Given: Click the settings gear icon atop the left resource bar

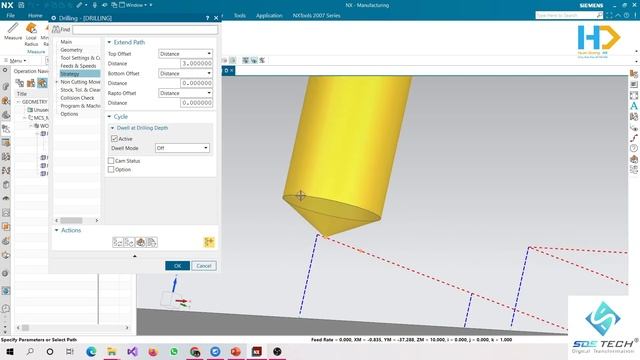Looking at the screenshot, I should [x=5, y=70].
